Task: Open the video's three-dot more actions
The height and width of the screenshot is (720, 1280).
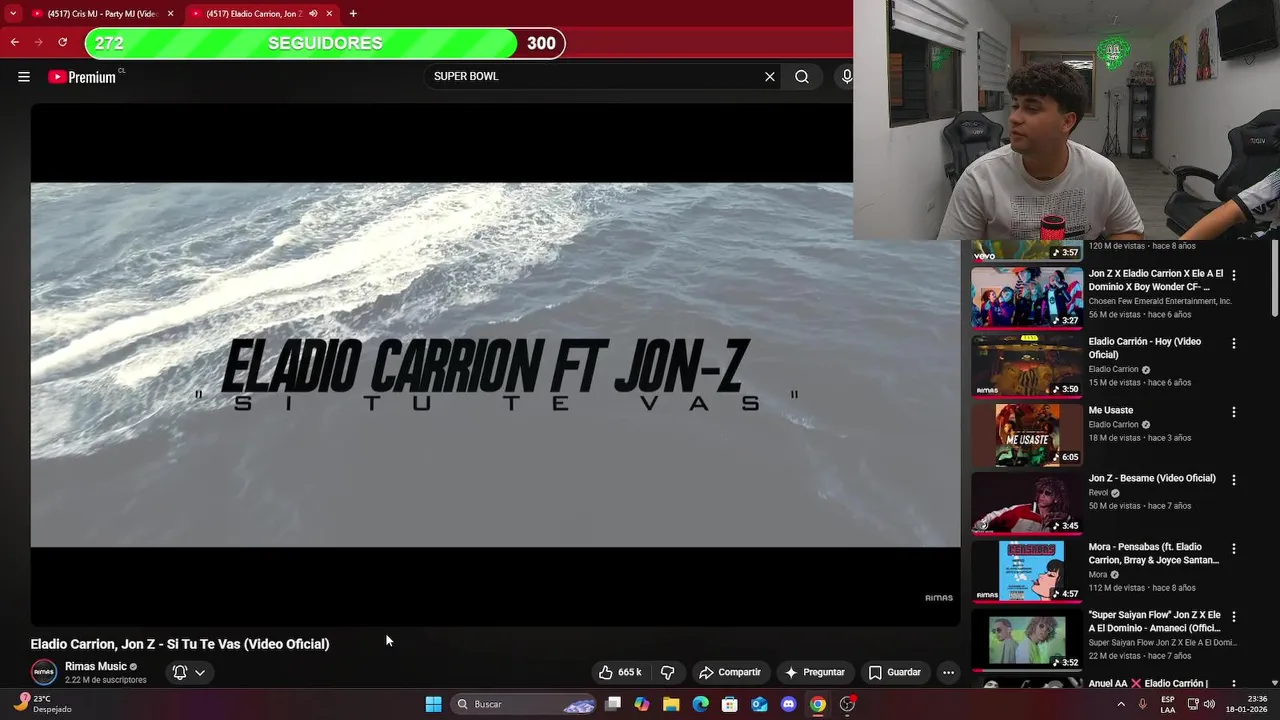Action: 948,672
